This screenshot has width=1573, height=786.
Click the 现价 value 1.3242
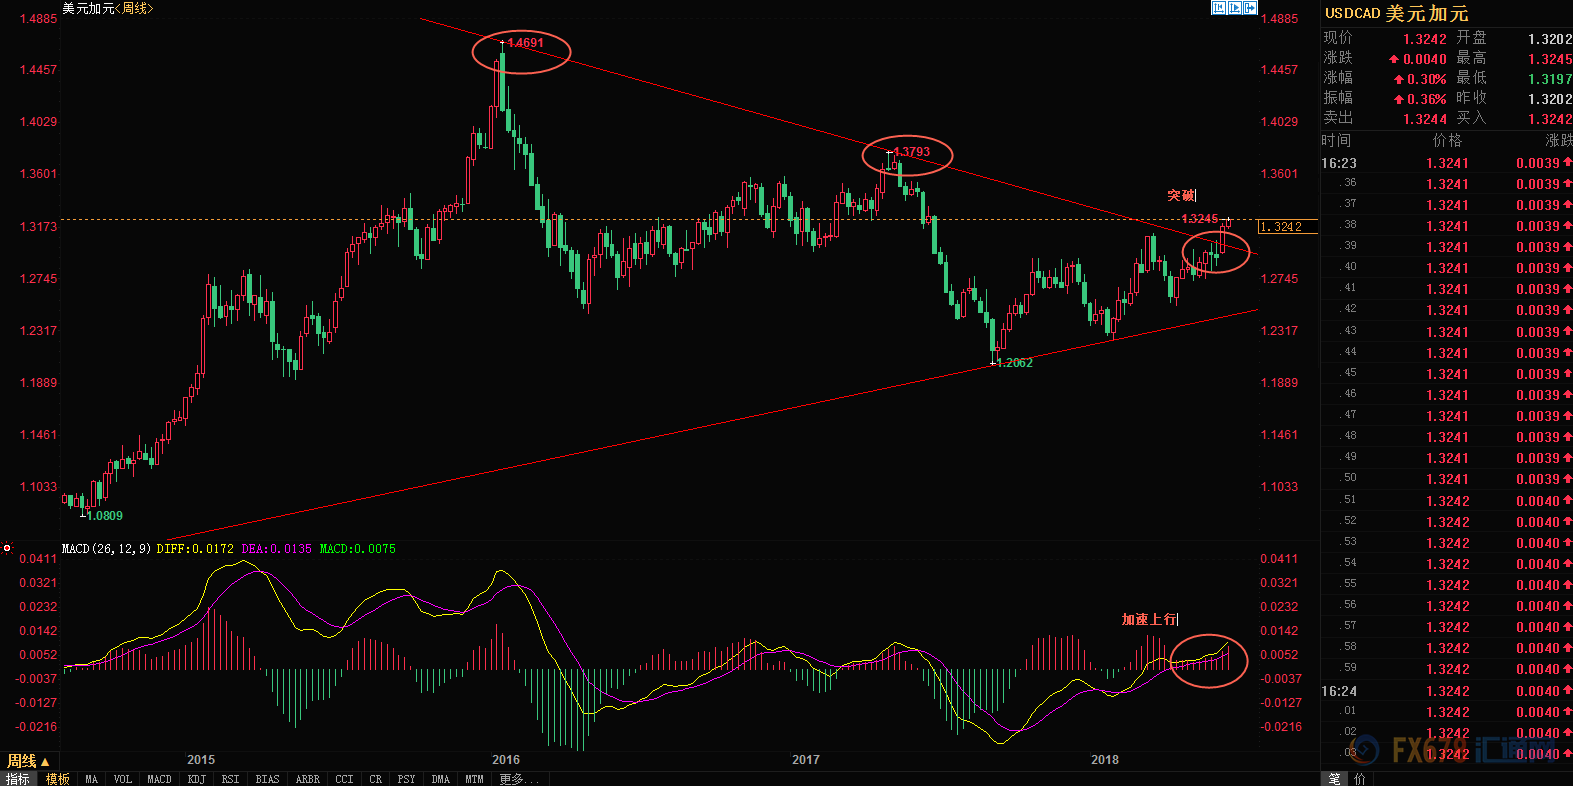coord(1425,39)
